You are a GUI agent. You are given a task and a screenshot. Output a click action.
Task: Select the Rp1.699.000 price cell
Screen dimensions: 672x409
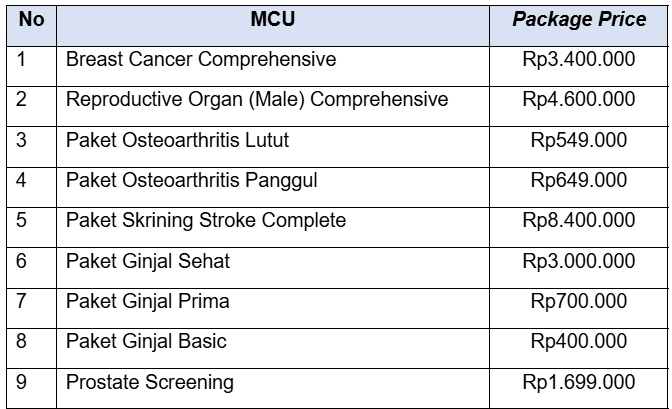tap(579, 388)
